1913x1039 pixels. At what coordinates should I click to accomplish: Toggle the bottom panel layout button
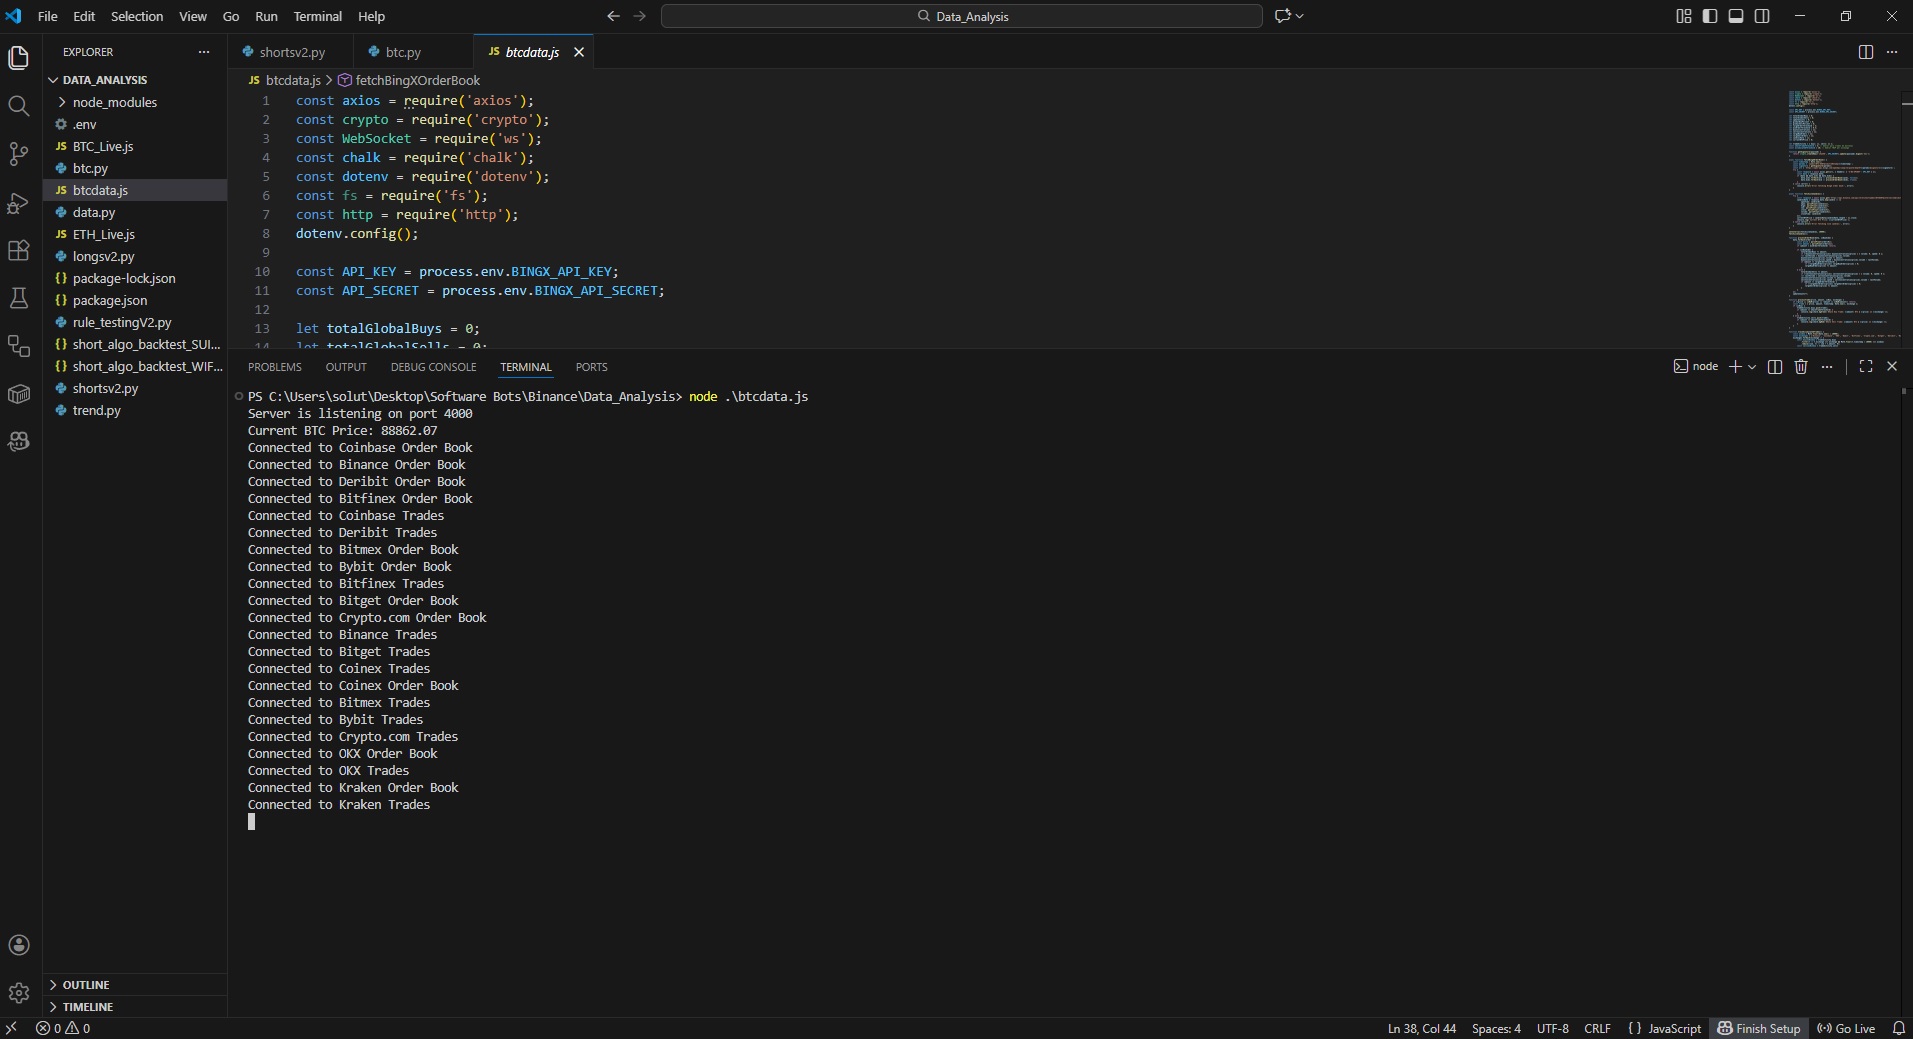click(x=1736, y=16)
